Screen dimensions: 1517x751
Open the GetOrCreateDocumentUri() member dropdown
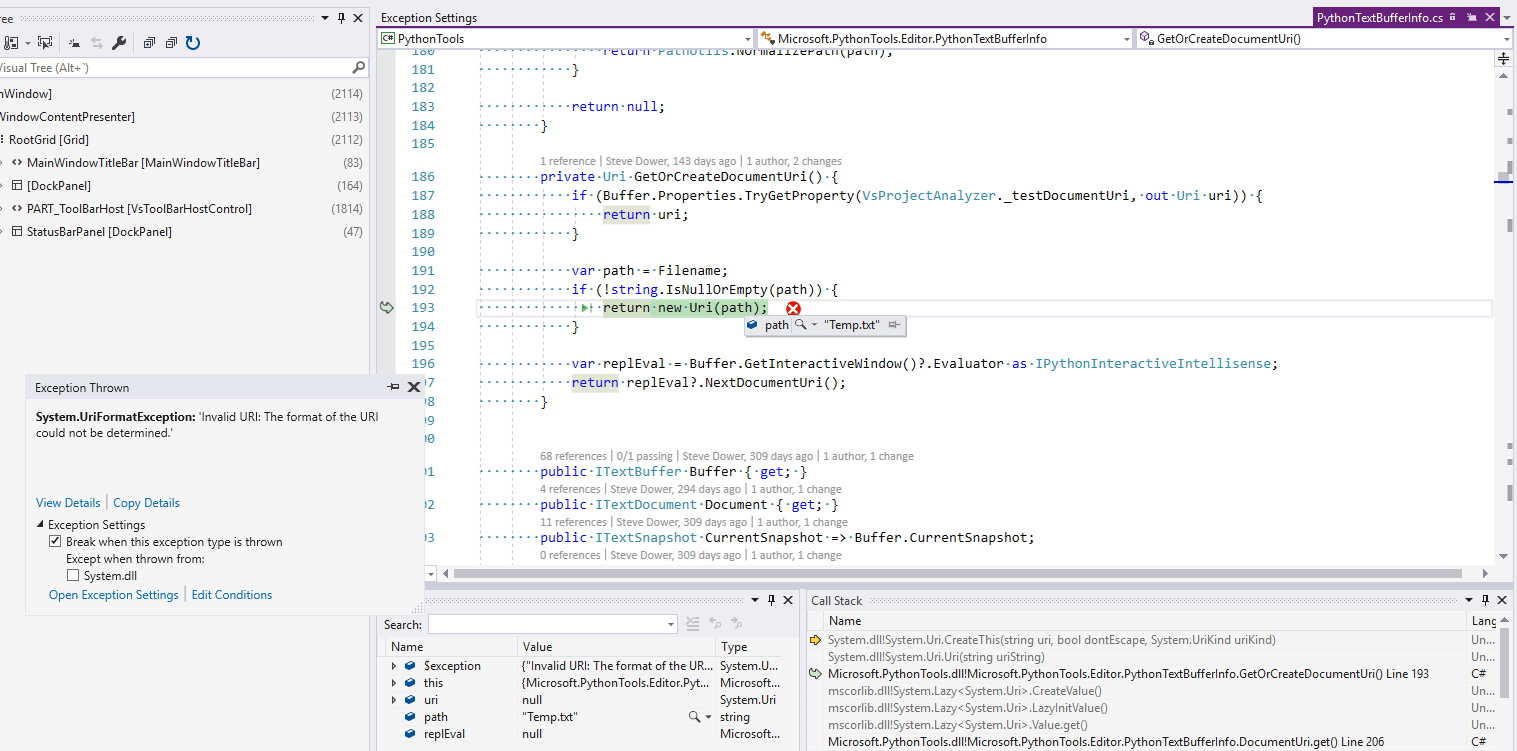click(x=1505, y=38)
